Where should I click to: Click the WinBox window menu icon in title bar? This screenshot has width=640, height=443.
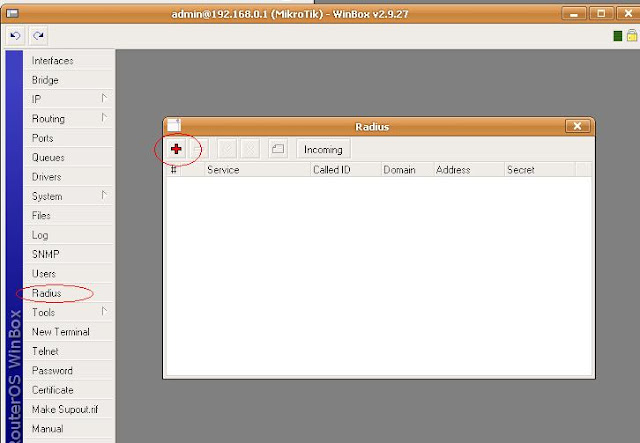[x=12, y=13]
